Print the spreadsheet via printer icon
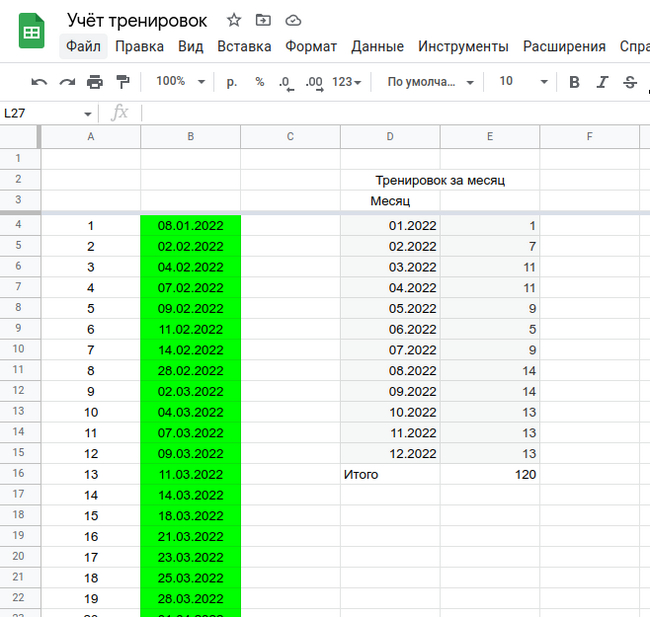Screen dimensions: 650x617 coord(95,82)
